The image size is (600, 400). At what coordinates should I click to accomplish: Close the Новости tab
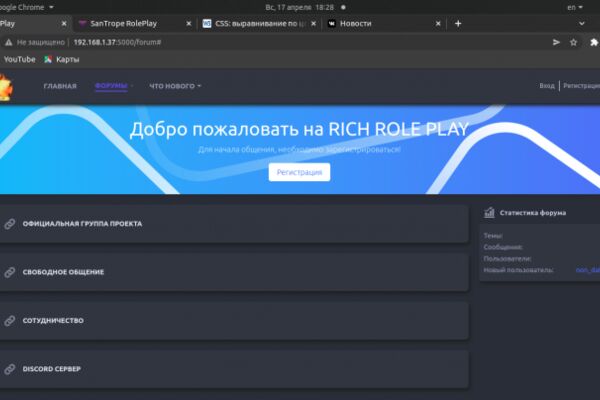click(438, 24)
